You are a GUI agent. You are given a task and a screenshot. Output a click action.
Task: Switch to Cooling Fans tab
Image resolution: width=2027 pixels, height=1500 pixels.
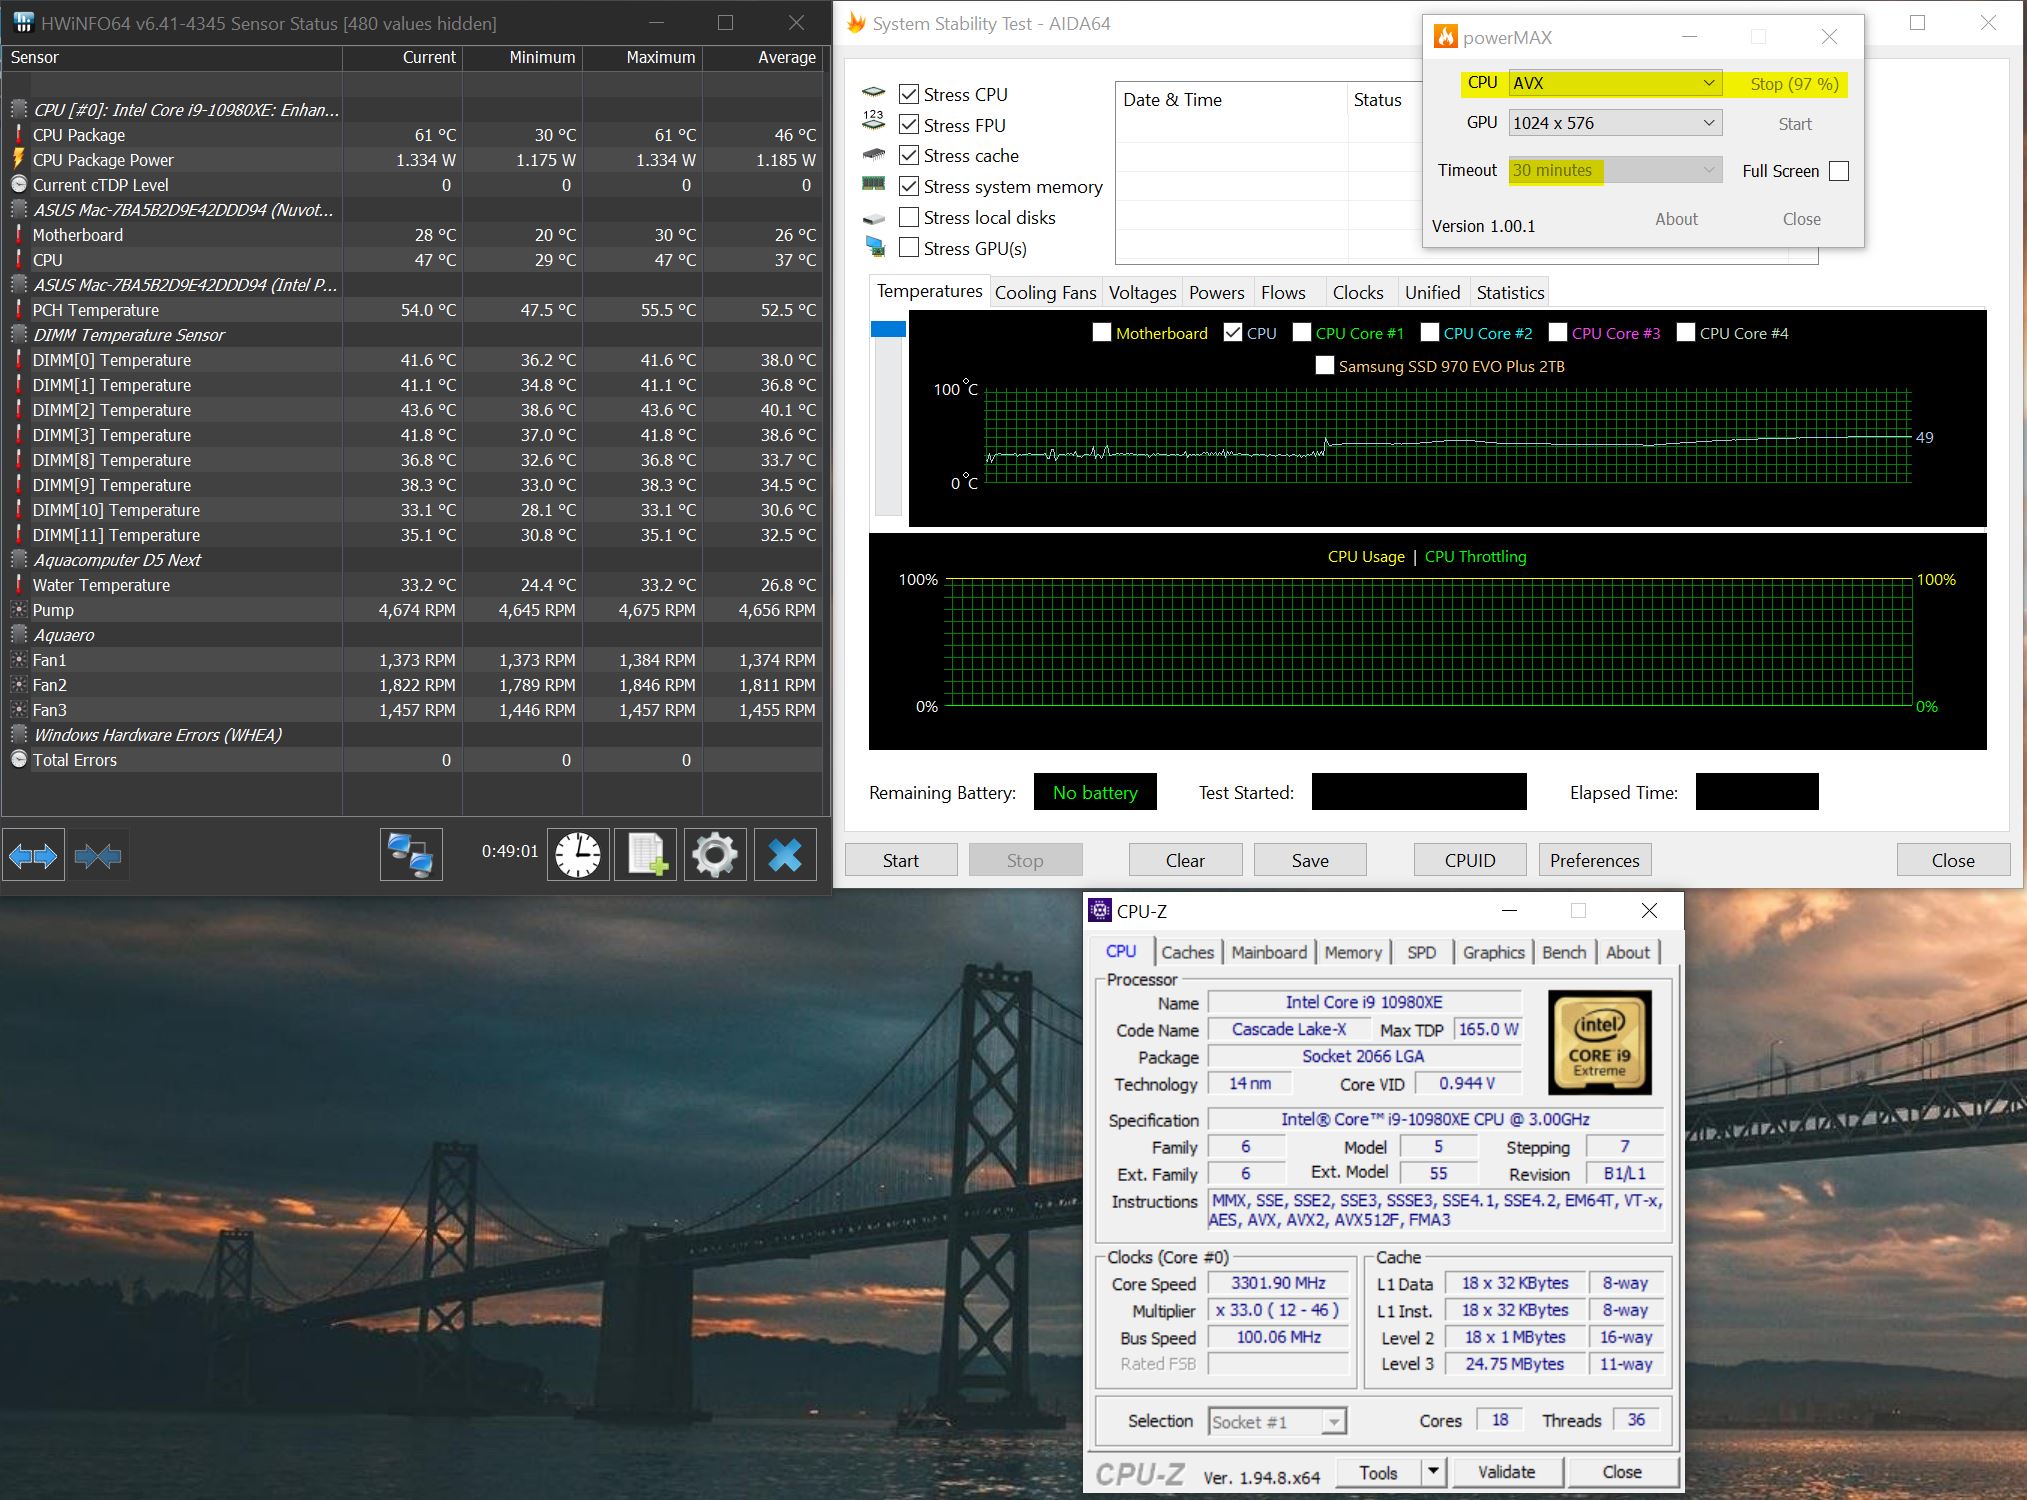pos(1045,292)
